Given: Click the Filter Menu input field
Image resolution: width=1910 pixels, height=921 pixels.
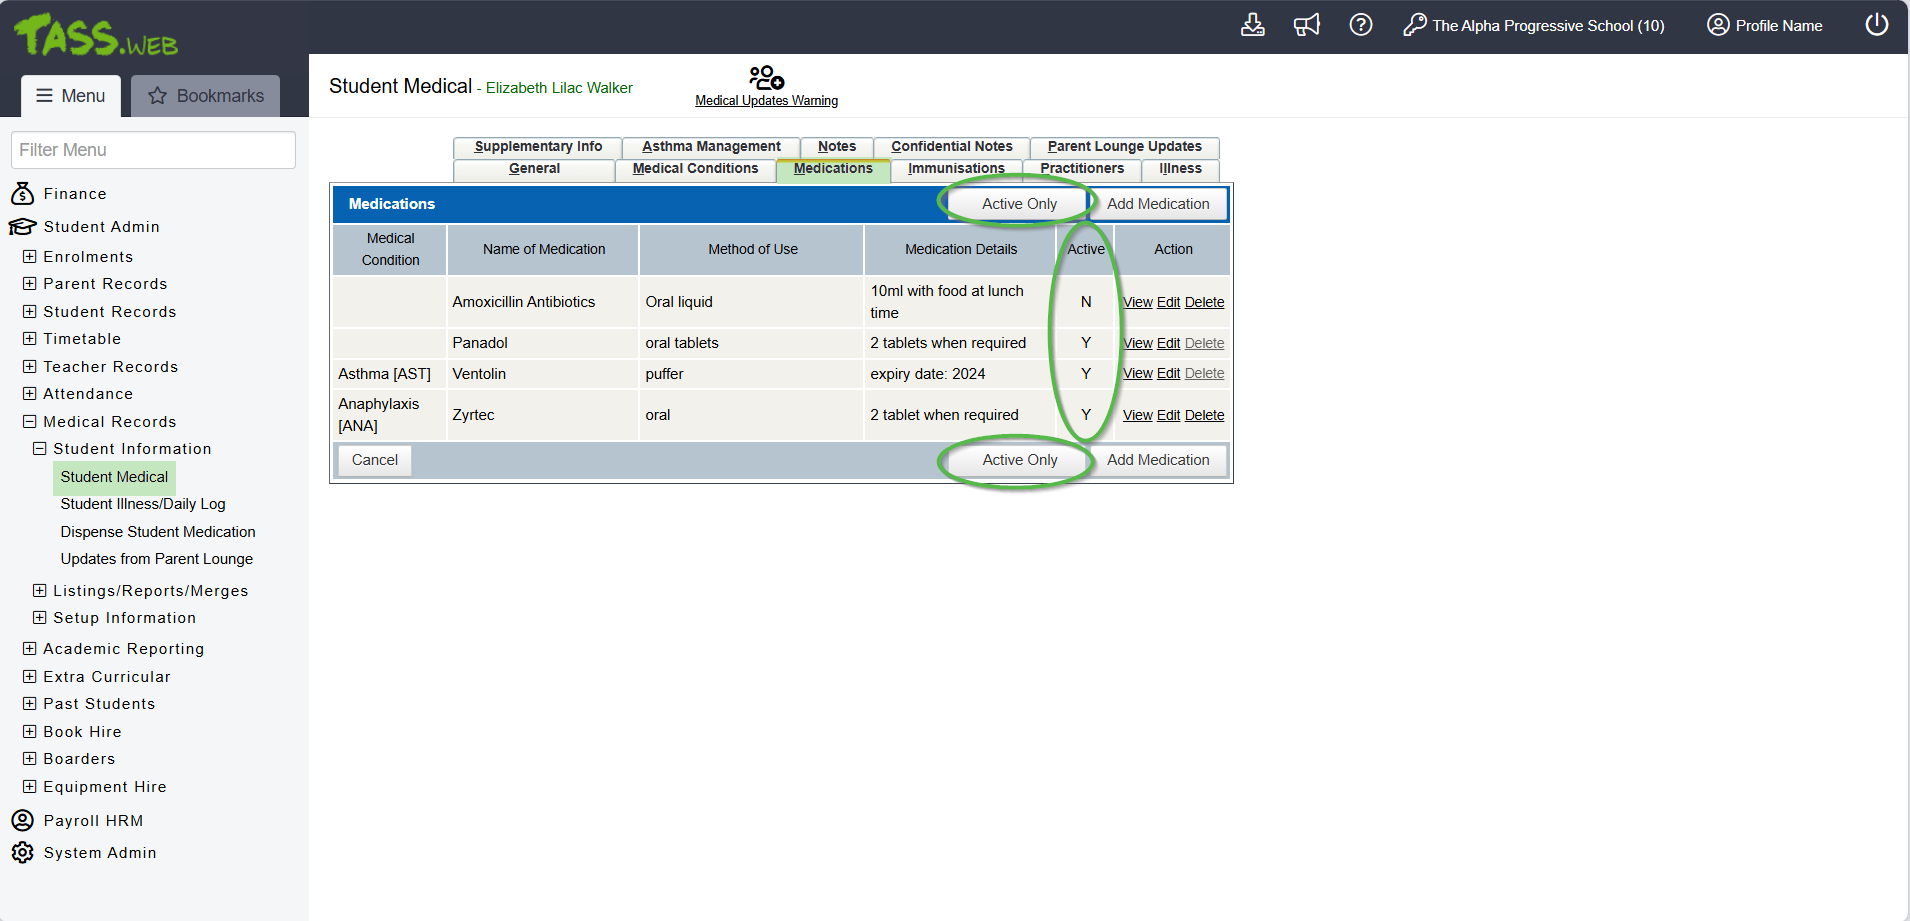Looking at the screenshot, I should pos(153,150).
